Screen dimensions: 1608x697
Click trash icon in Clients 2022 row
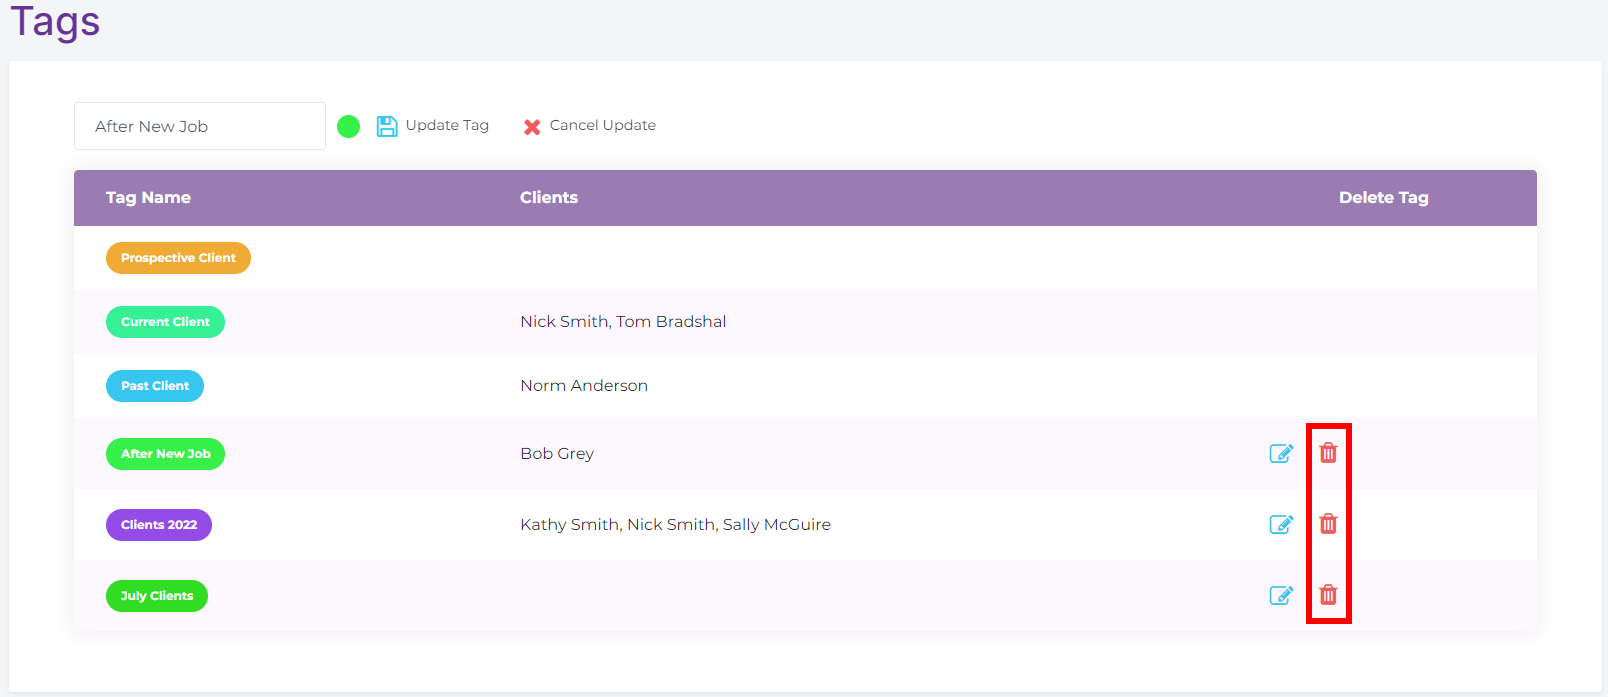pyautogui.click(x=1328, y=524)
